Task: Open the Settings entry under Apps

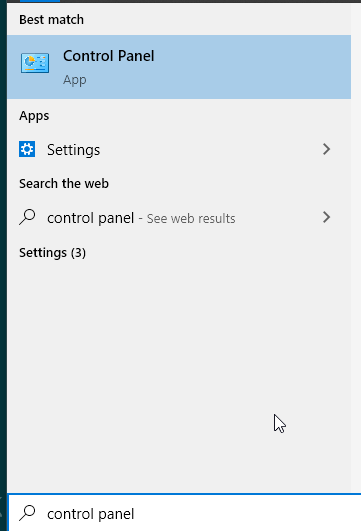Action: [x=179, y=149]
